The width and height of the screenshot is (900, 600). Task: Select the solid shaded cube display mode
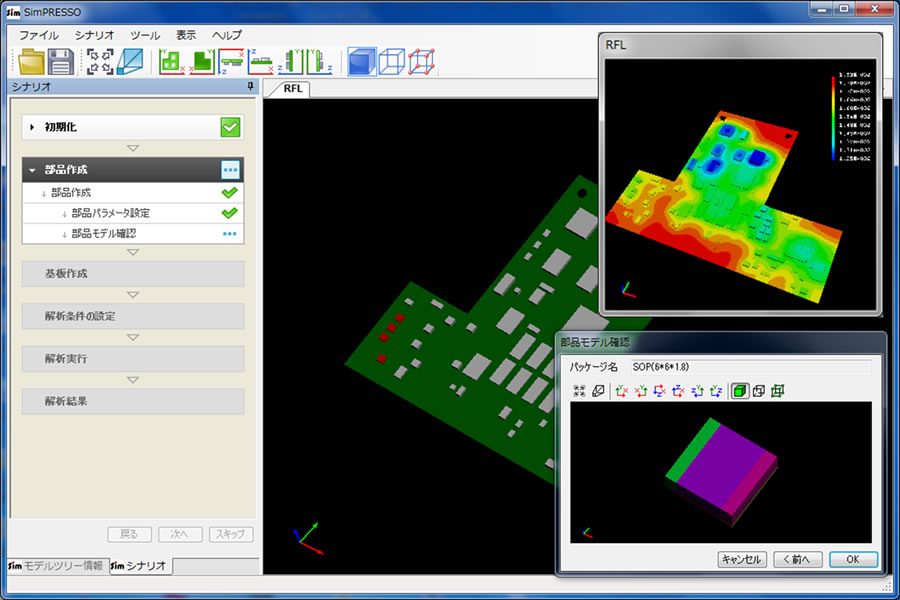tap(361, 62)
